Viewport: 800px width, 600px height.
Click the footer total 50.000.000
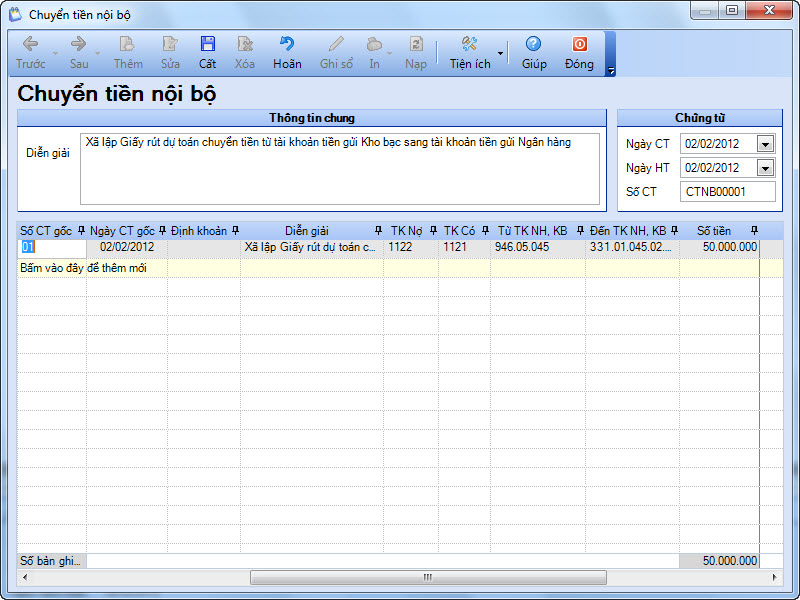point(719,561)
